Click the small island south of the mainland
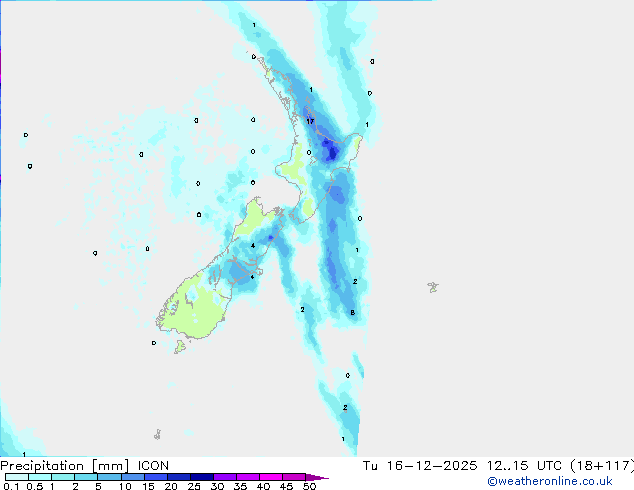The image size is (634, 490). (180, 346)
